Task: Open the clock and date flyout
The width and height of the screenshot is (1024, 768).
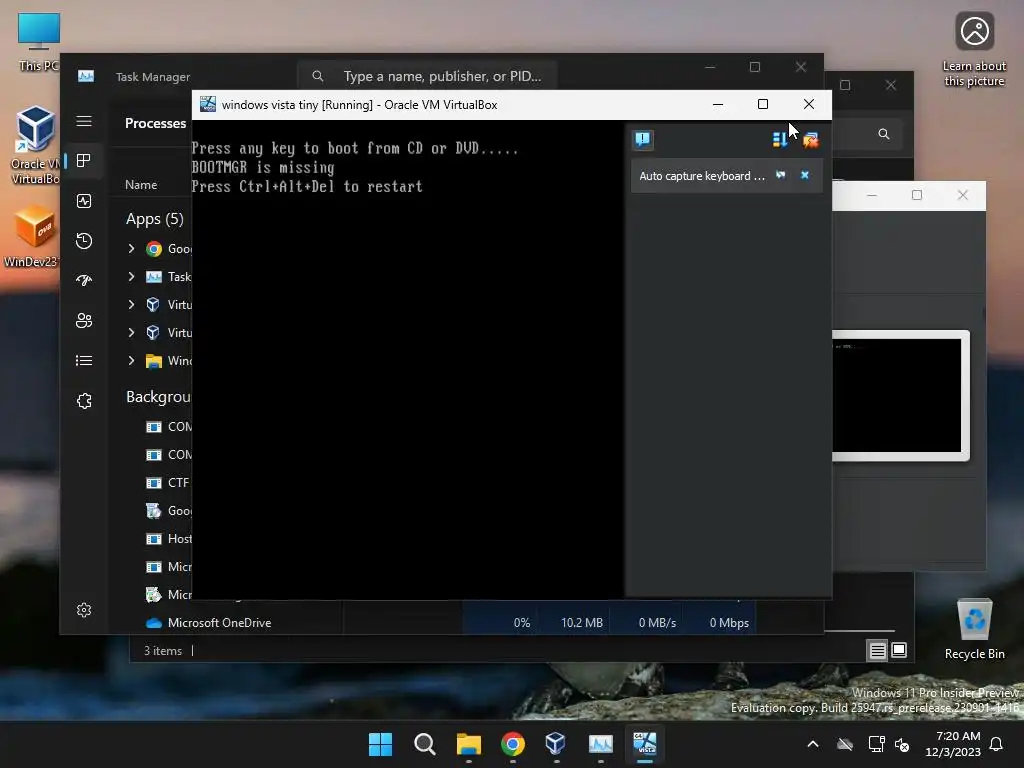Action: pos(953,744)
